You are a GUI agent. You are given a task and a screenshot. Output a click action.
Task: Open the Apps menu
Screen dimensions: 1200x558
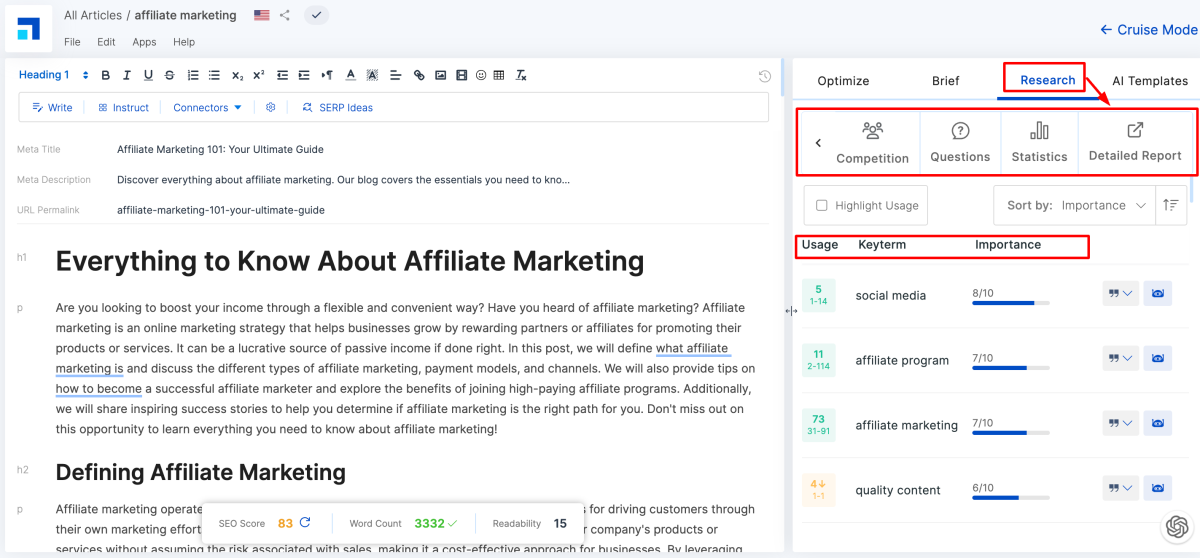click(144, 42)
